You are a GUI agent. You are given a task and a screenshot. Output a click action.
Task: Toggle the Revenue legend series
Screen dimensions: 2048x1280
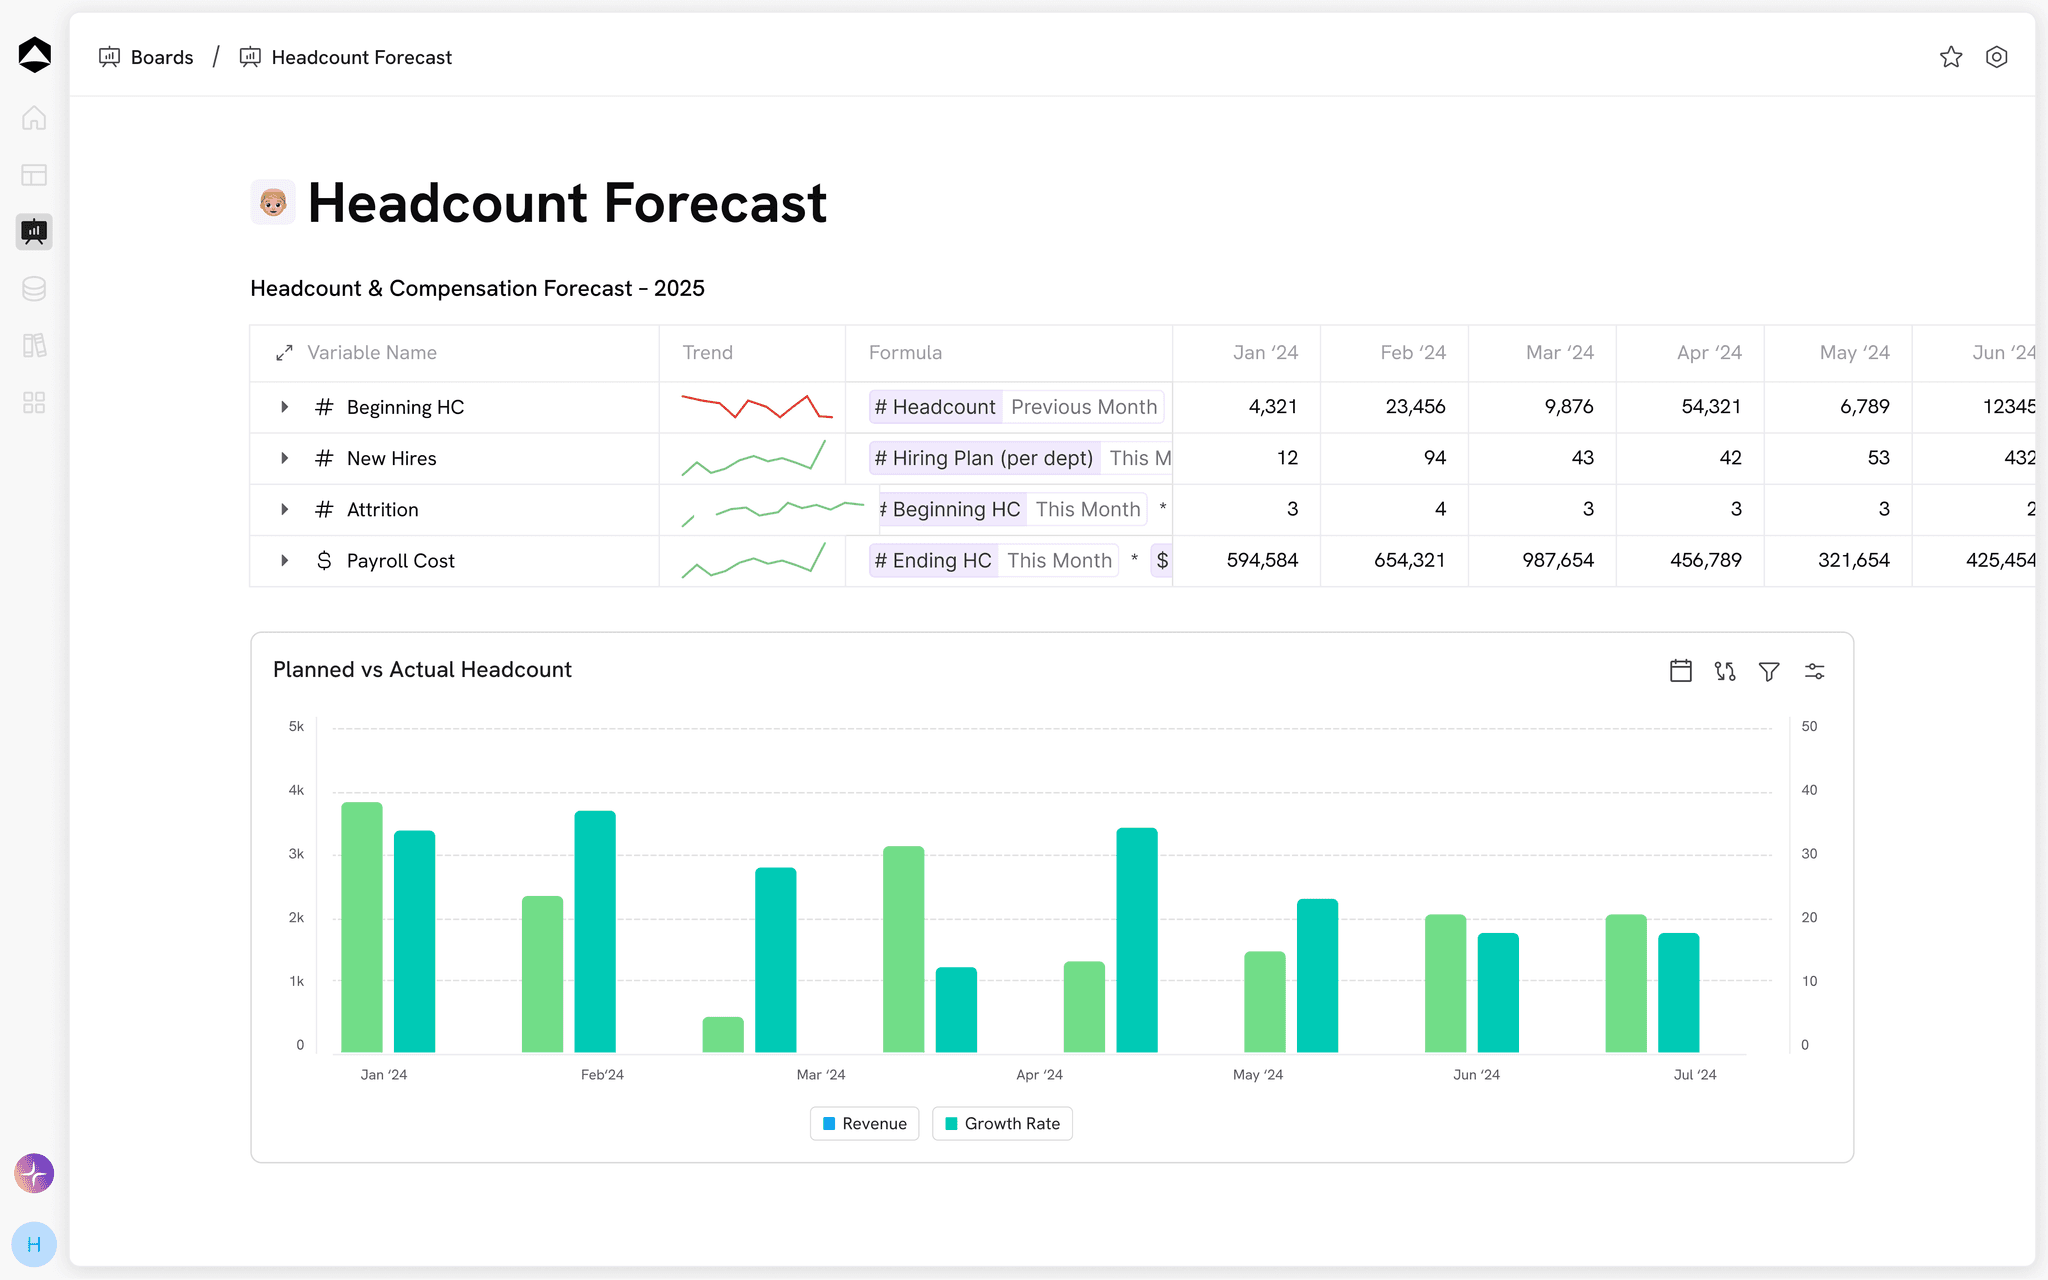click(864, 1124)
